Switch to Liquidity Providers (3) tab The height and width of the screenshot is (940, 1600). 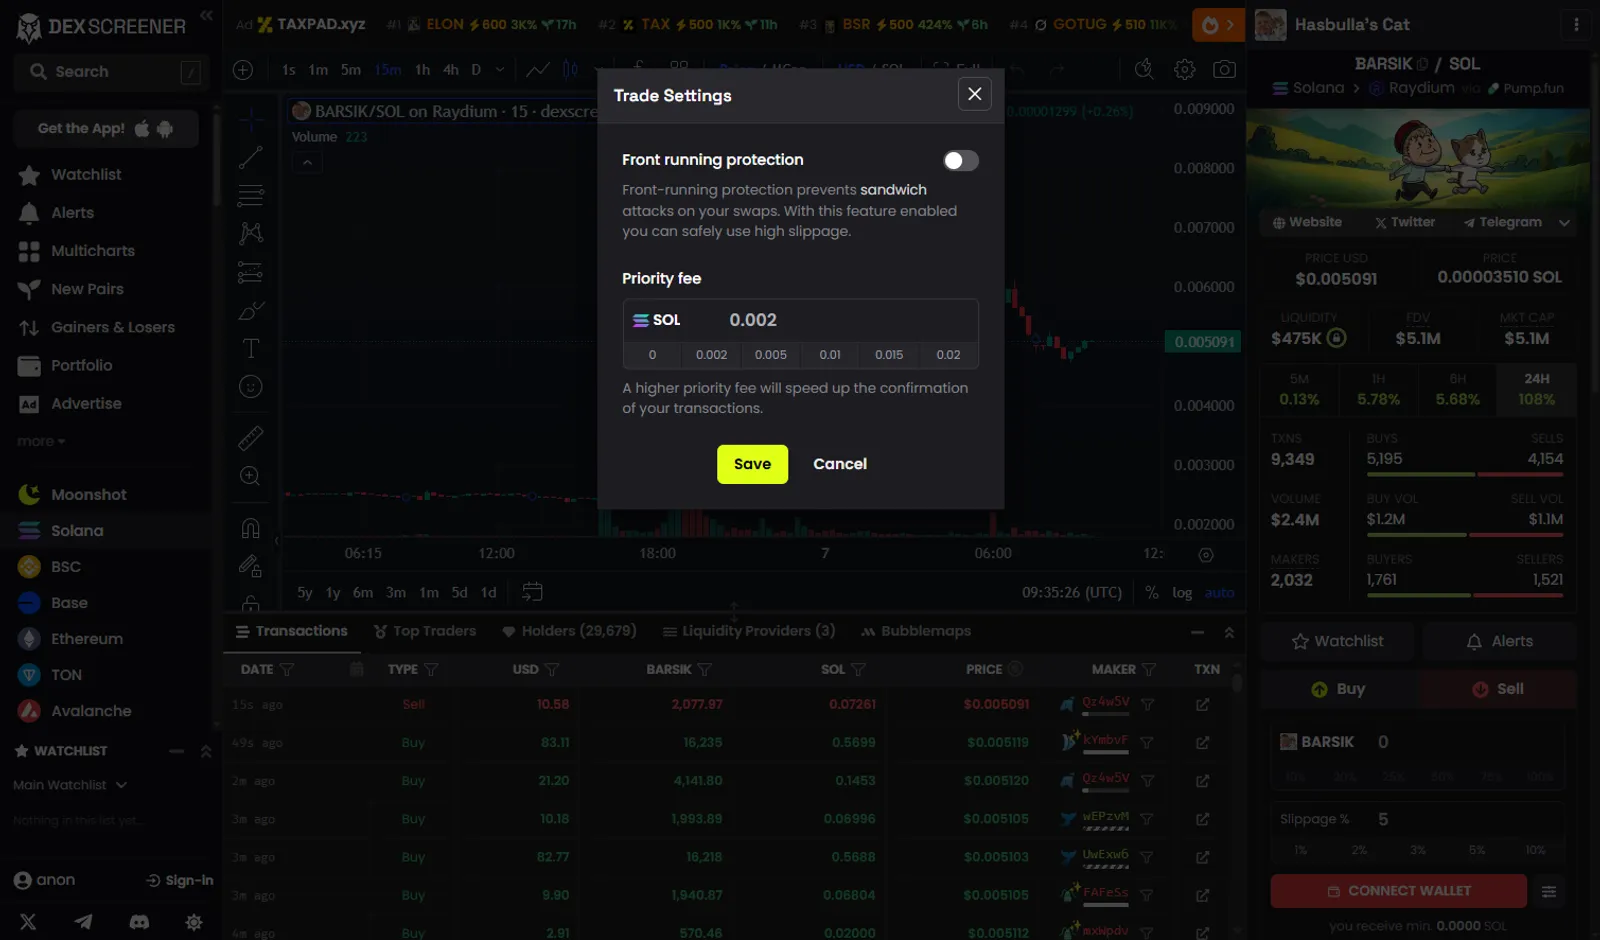[x=749, y=631]
